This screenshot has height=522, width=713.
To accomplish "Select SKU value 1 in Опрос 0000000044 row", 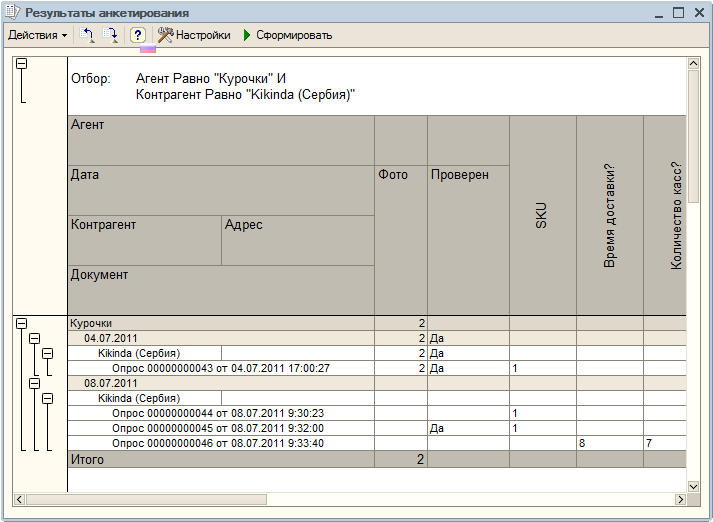I will click(543, 413).
